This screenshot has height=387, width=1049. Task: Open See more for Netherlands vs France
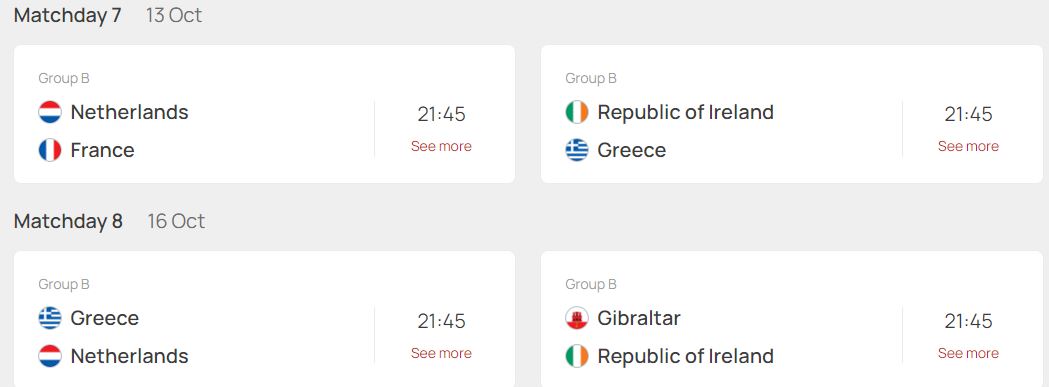(x=441, y=146)
